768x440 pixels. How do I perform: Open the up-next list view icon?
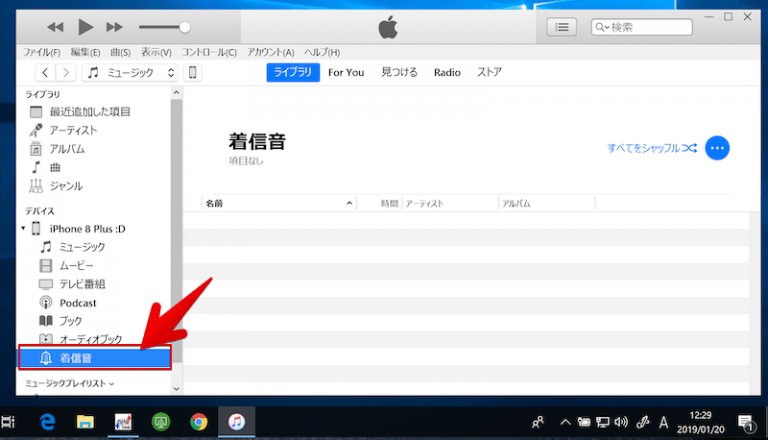pos(561,27)
